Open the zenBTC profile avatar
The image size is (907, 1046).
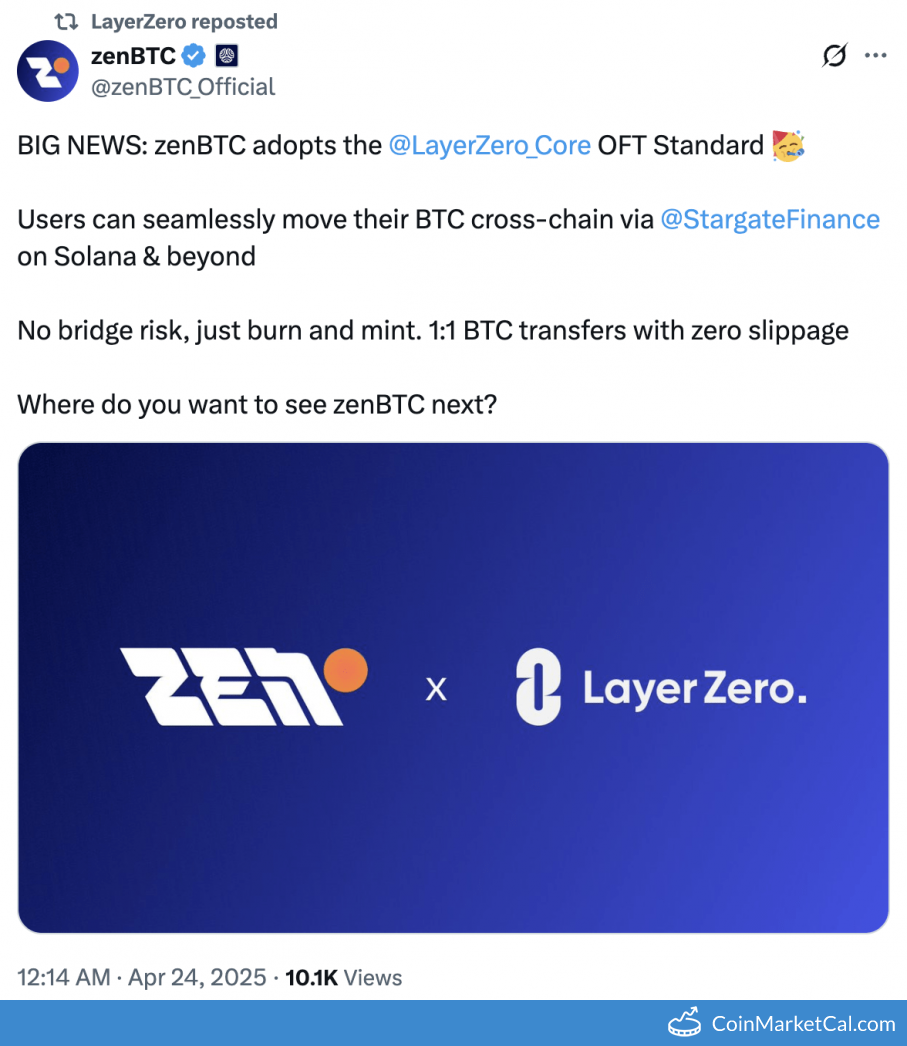point(48,71)
